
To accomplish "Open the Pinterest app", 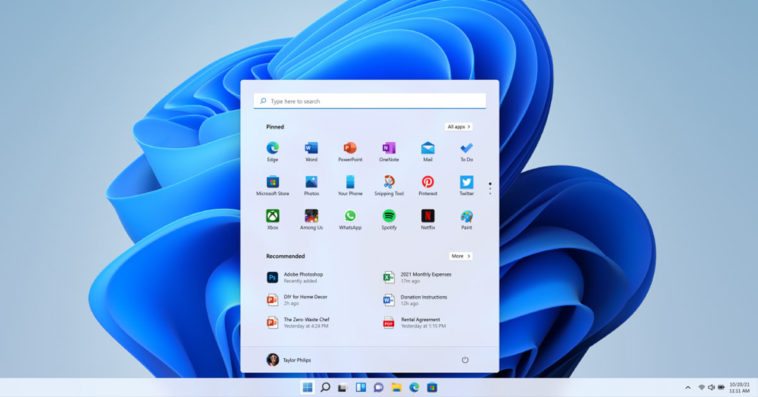I will point(427,186).
